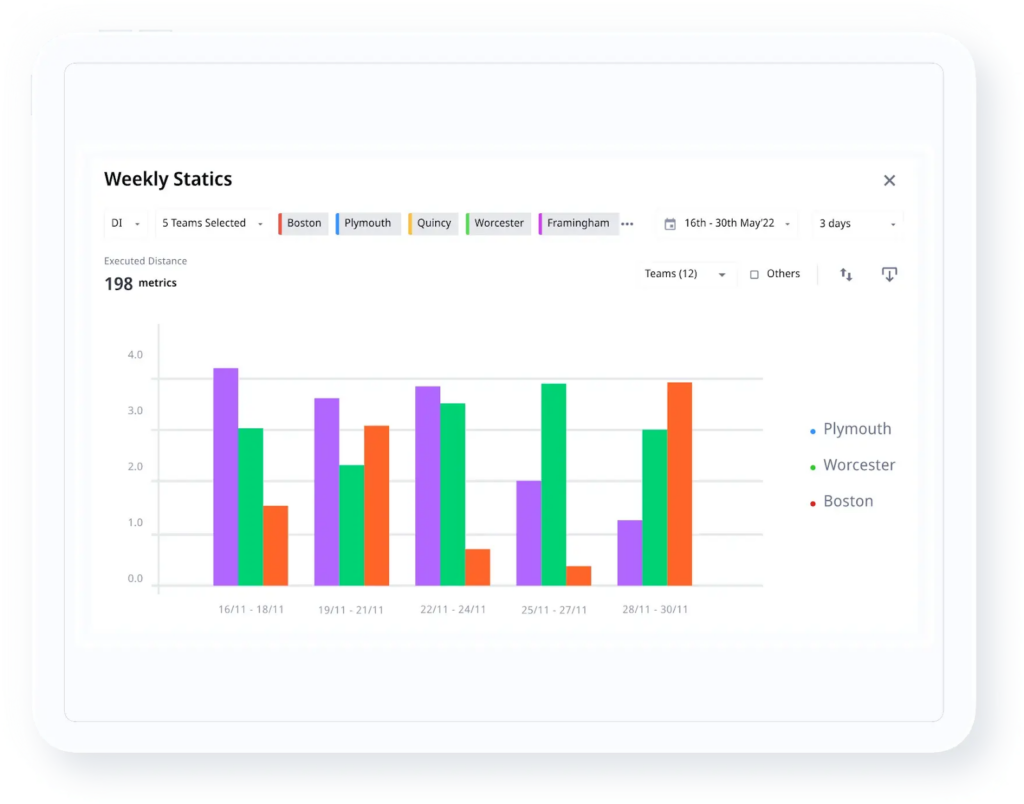Click Worcester's green legend dot
Screen dimensions: 1024x804
pyautogui.click(x=813, y=465)
